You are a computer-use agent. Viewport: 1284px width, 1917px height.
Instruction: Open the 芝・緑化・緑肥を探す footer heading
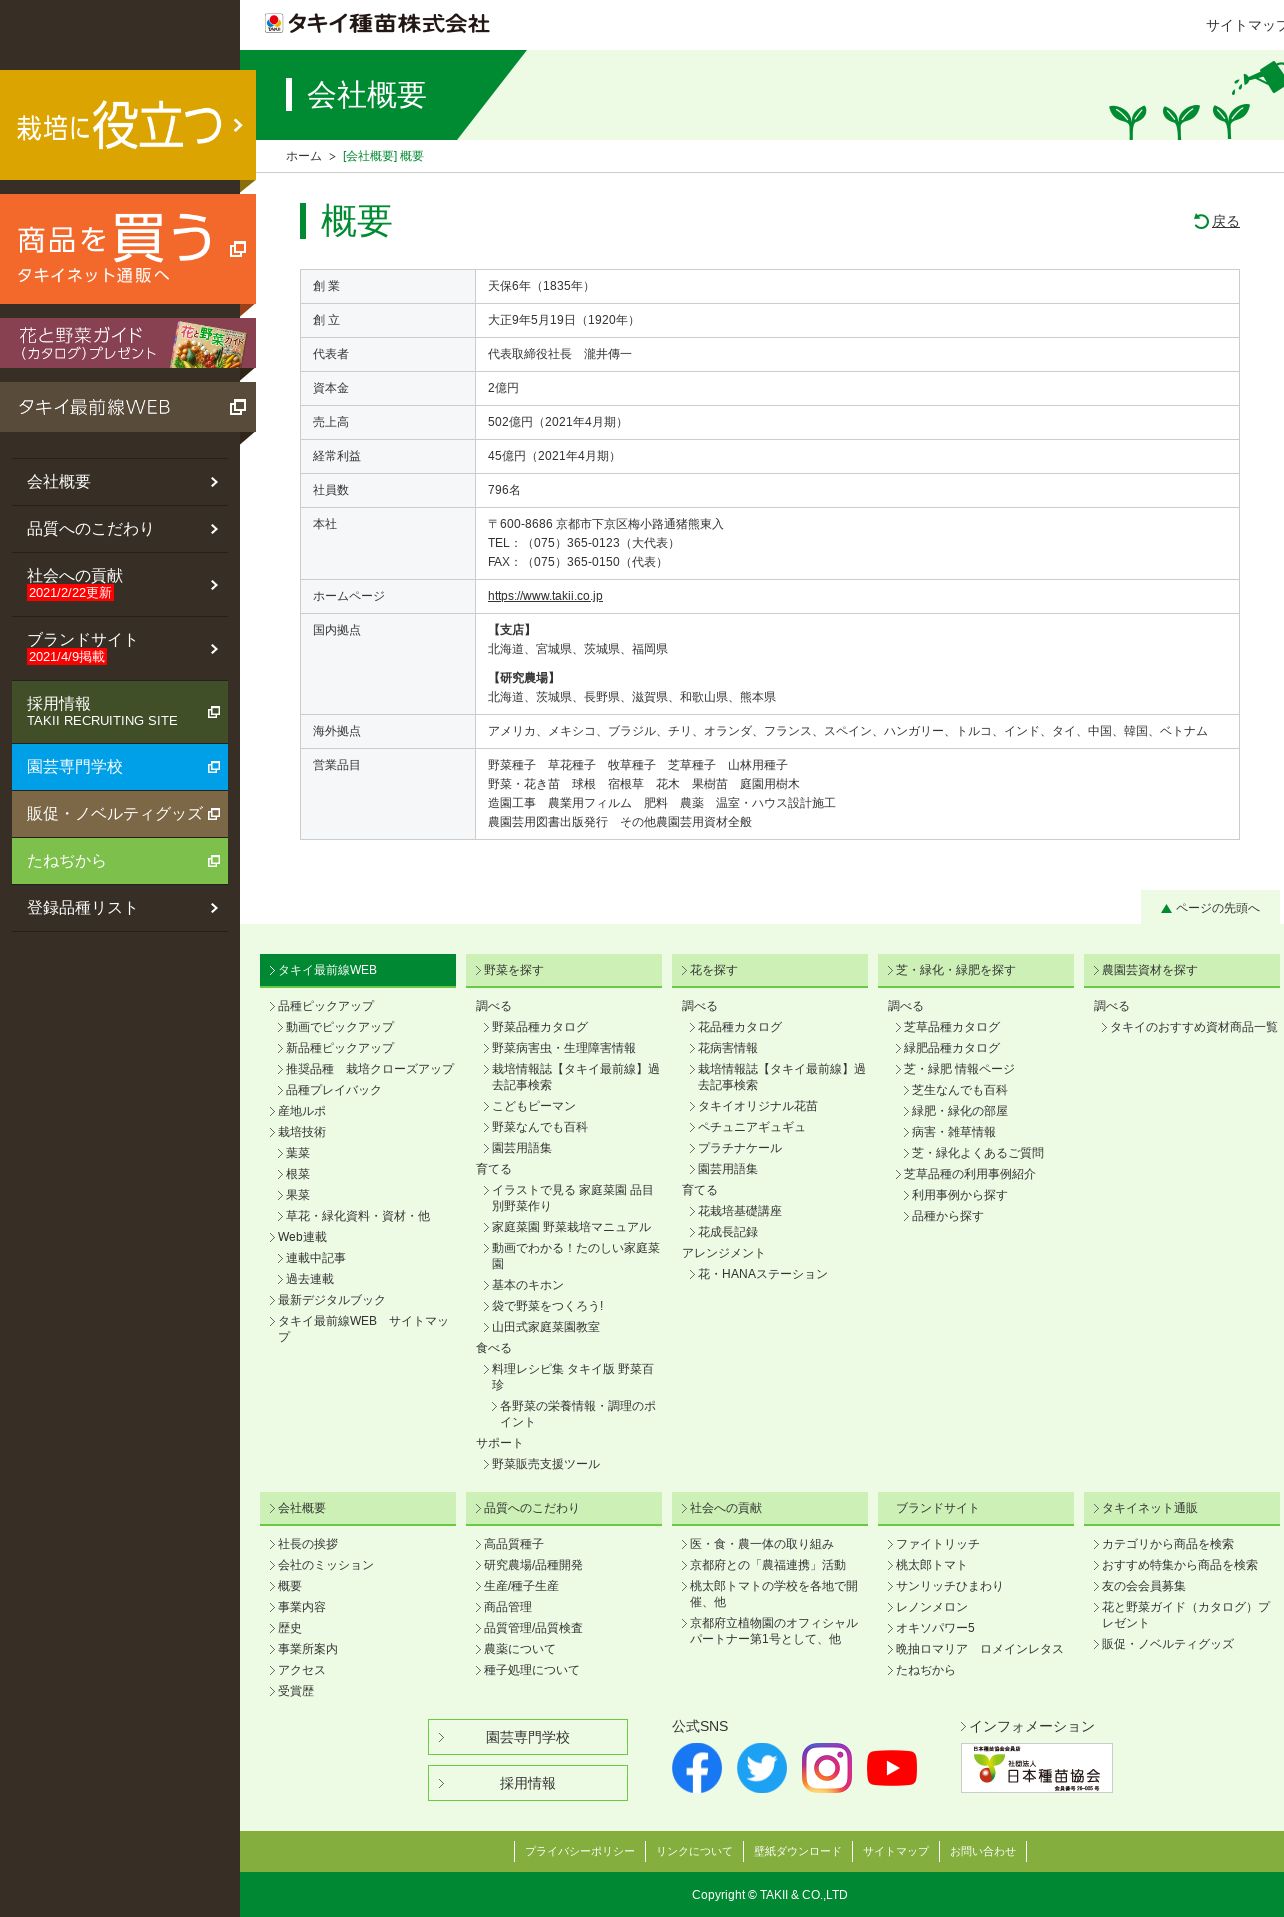[x=976, y=970]
